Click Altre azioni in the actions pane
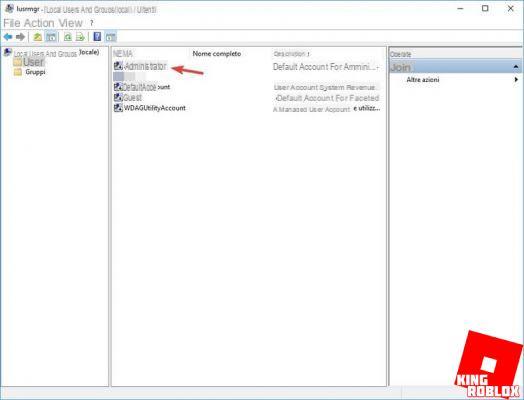 (423, 80)
